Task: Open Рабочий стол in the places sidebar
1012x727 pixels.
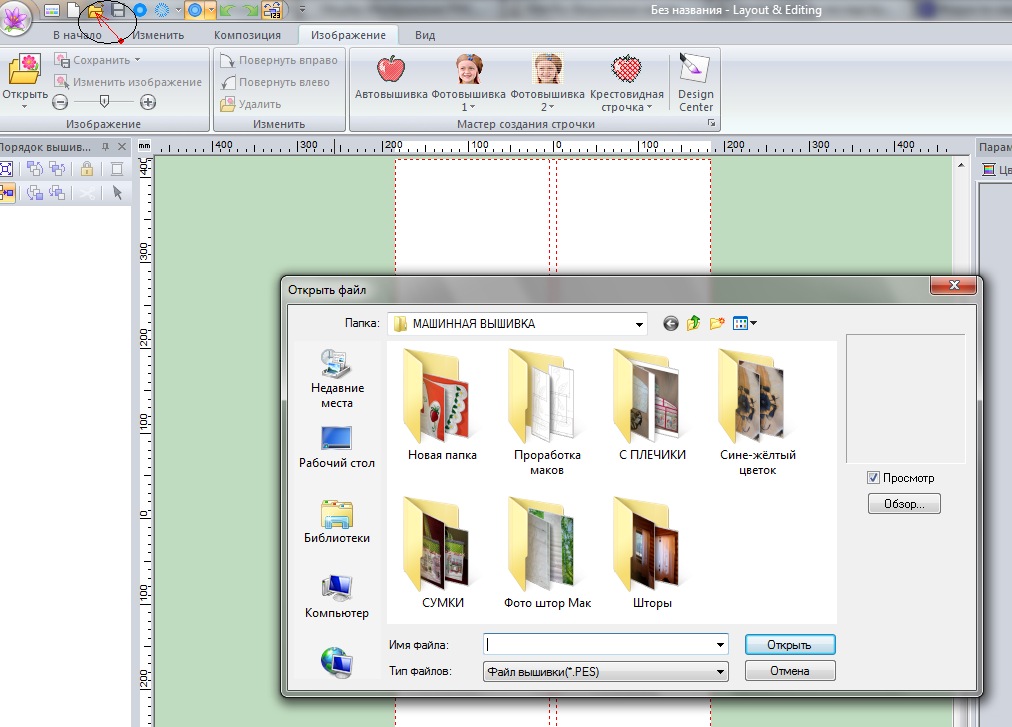Action: 337,446
